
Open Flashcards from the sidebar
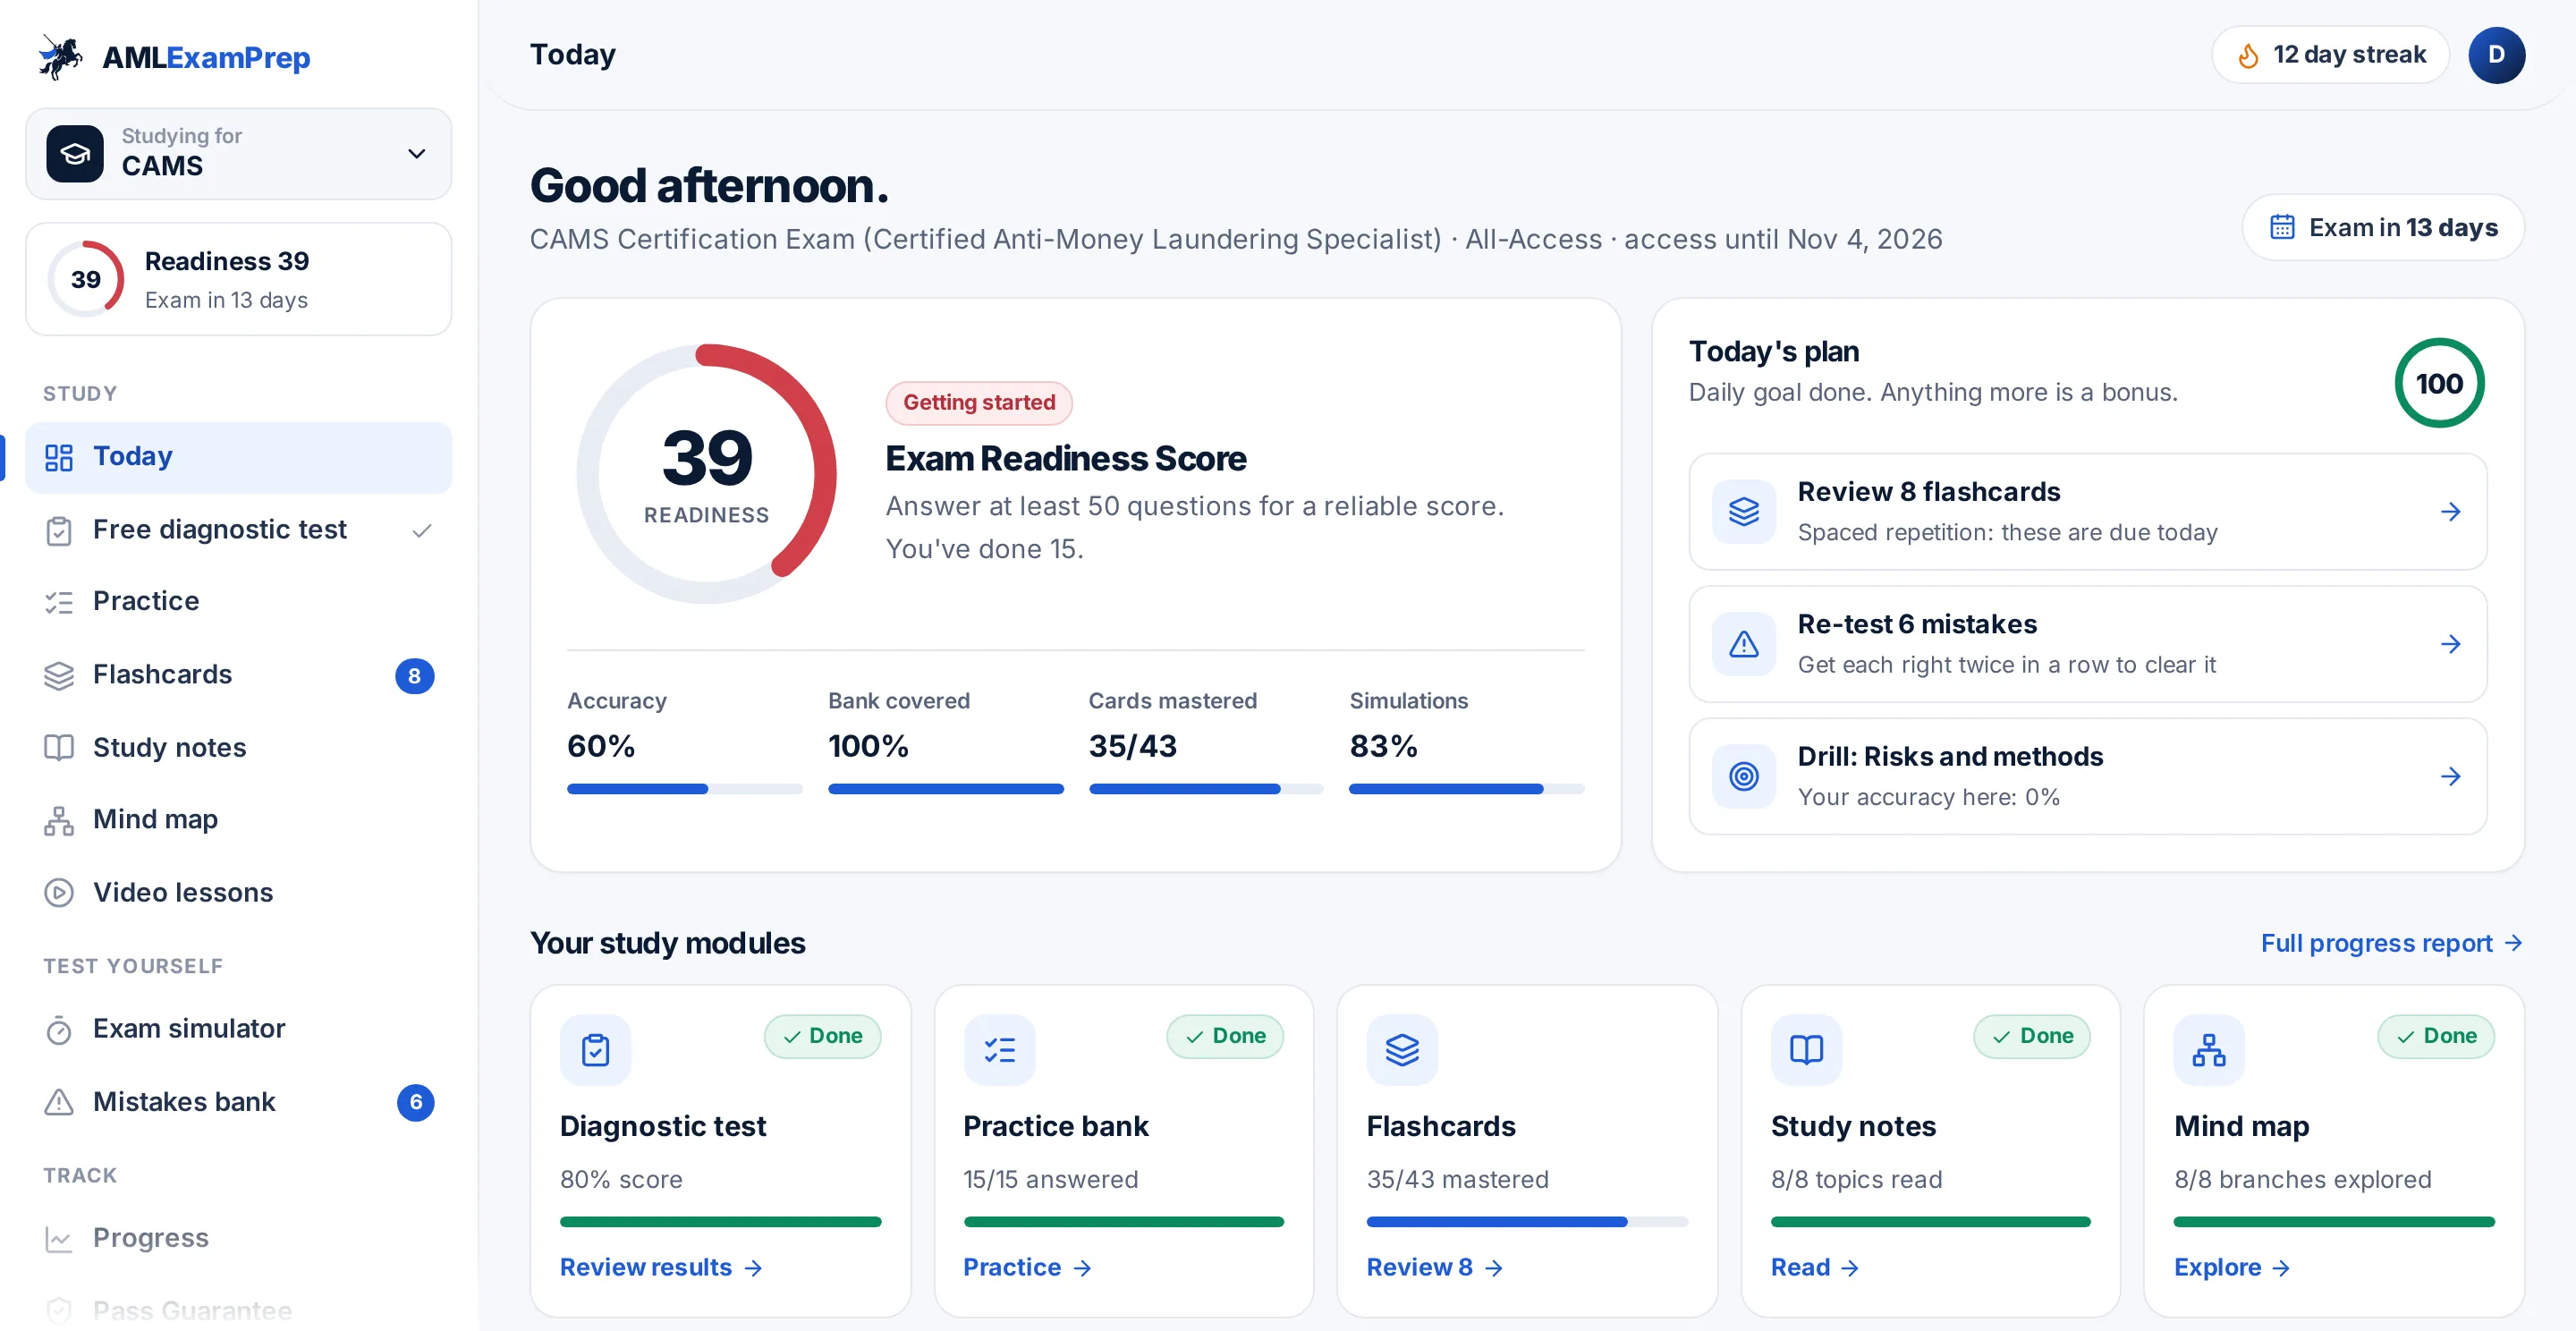pos(238,675)
